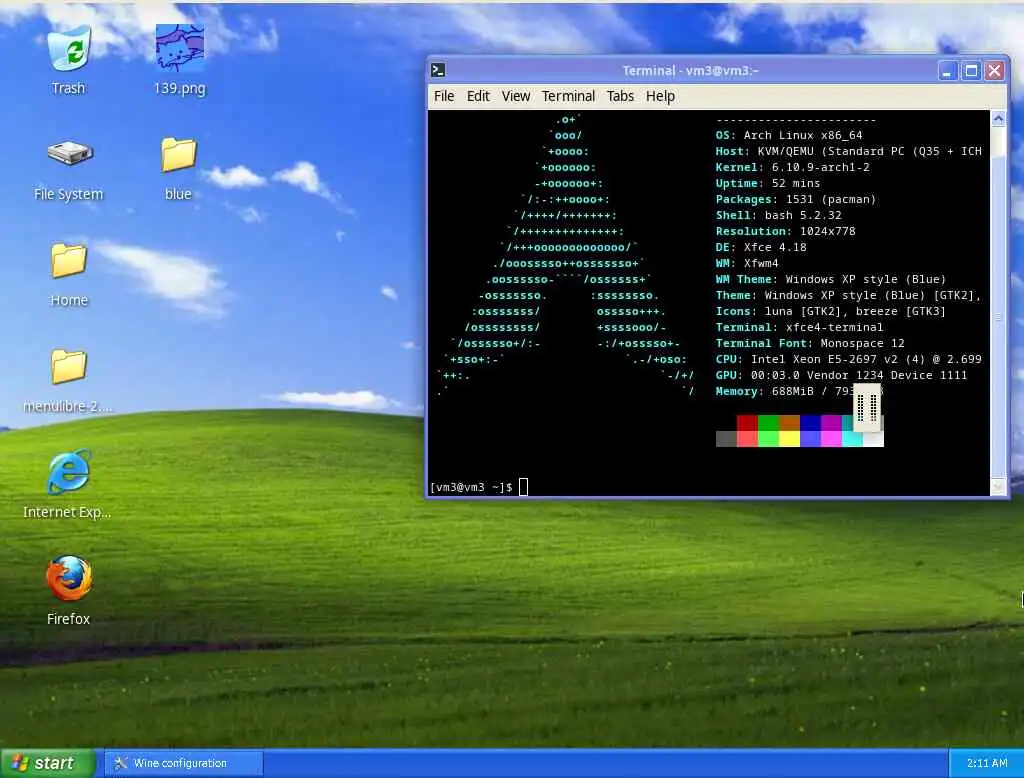The width and height of the screenshot is (1024, 778).
Task: Click the 'Kernel: 6.10.9-arch1-2' line
Action: (792, 167)
